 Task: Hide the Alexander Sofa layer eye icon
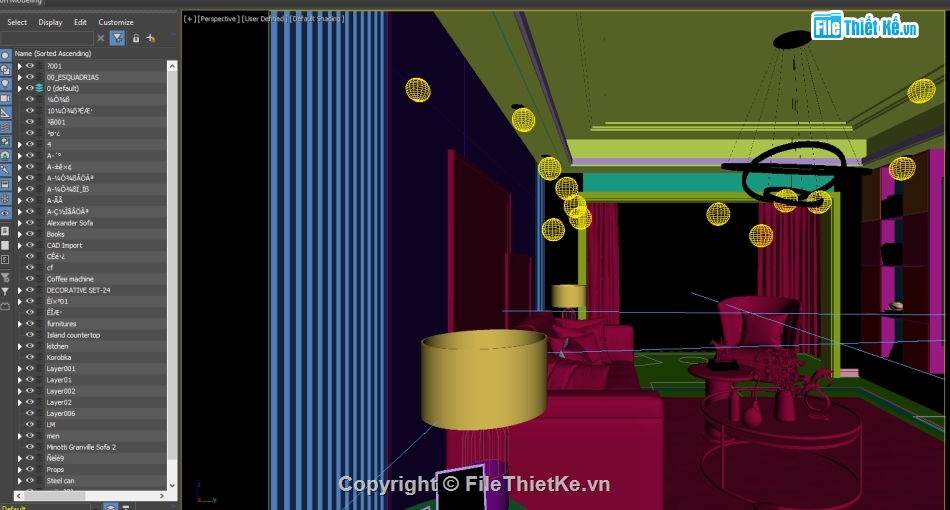click(x=30, y=223)
